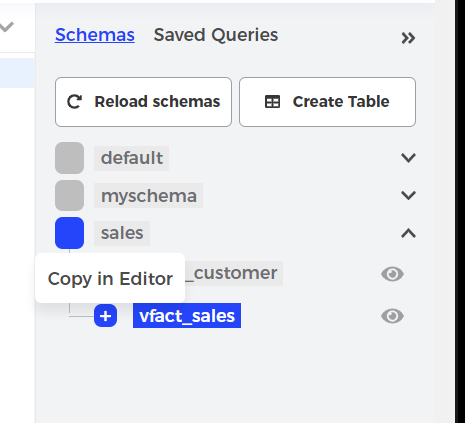Click the circular arrow reload icon

(74, 102)
